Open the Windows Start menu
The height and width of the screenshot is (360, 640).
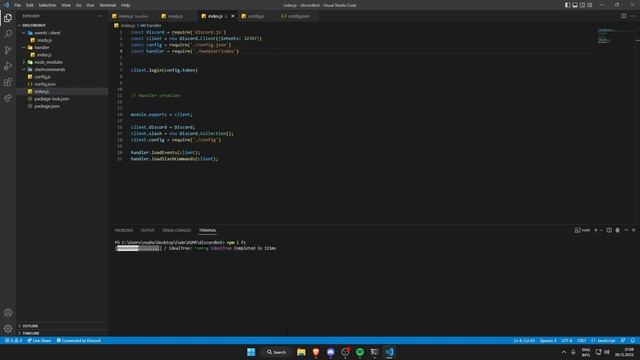(x=251, y=352)
